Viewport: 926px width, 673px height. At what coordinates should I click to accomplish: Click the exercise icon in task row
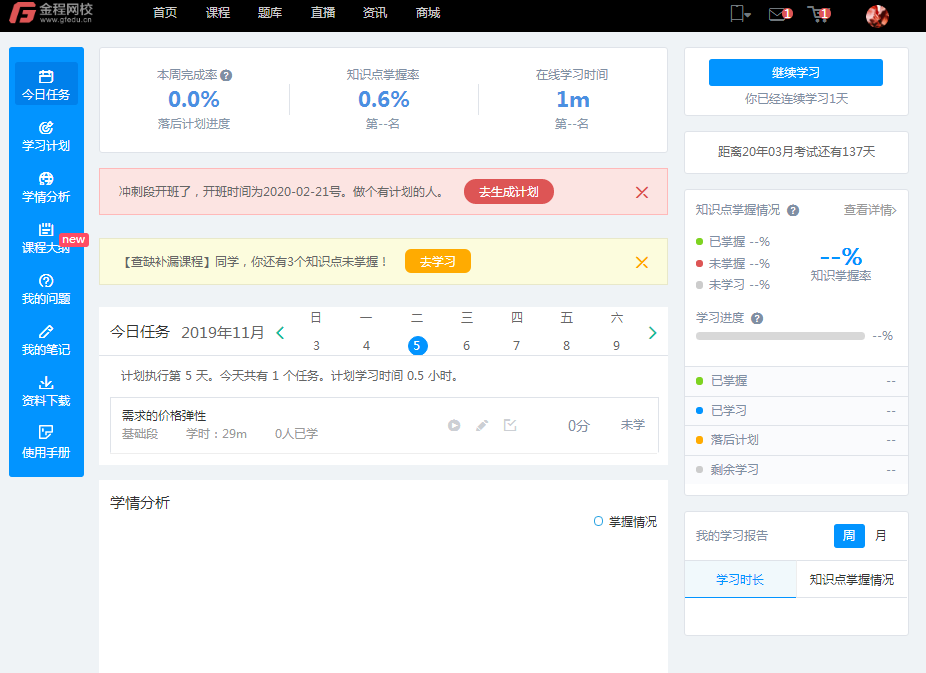[x=510, y=425]
